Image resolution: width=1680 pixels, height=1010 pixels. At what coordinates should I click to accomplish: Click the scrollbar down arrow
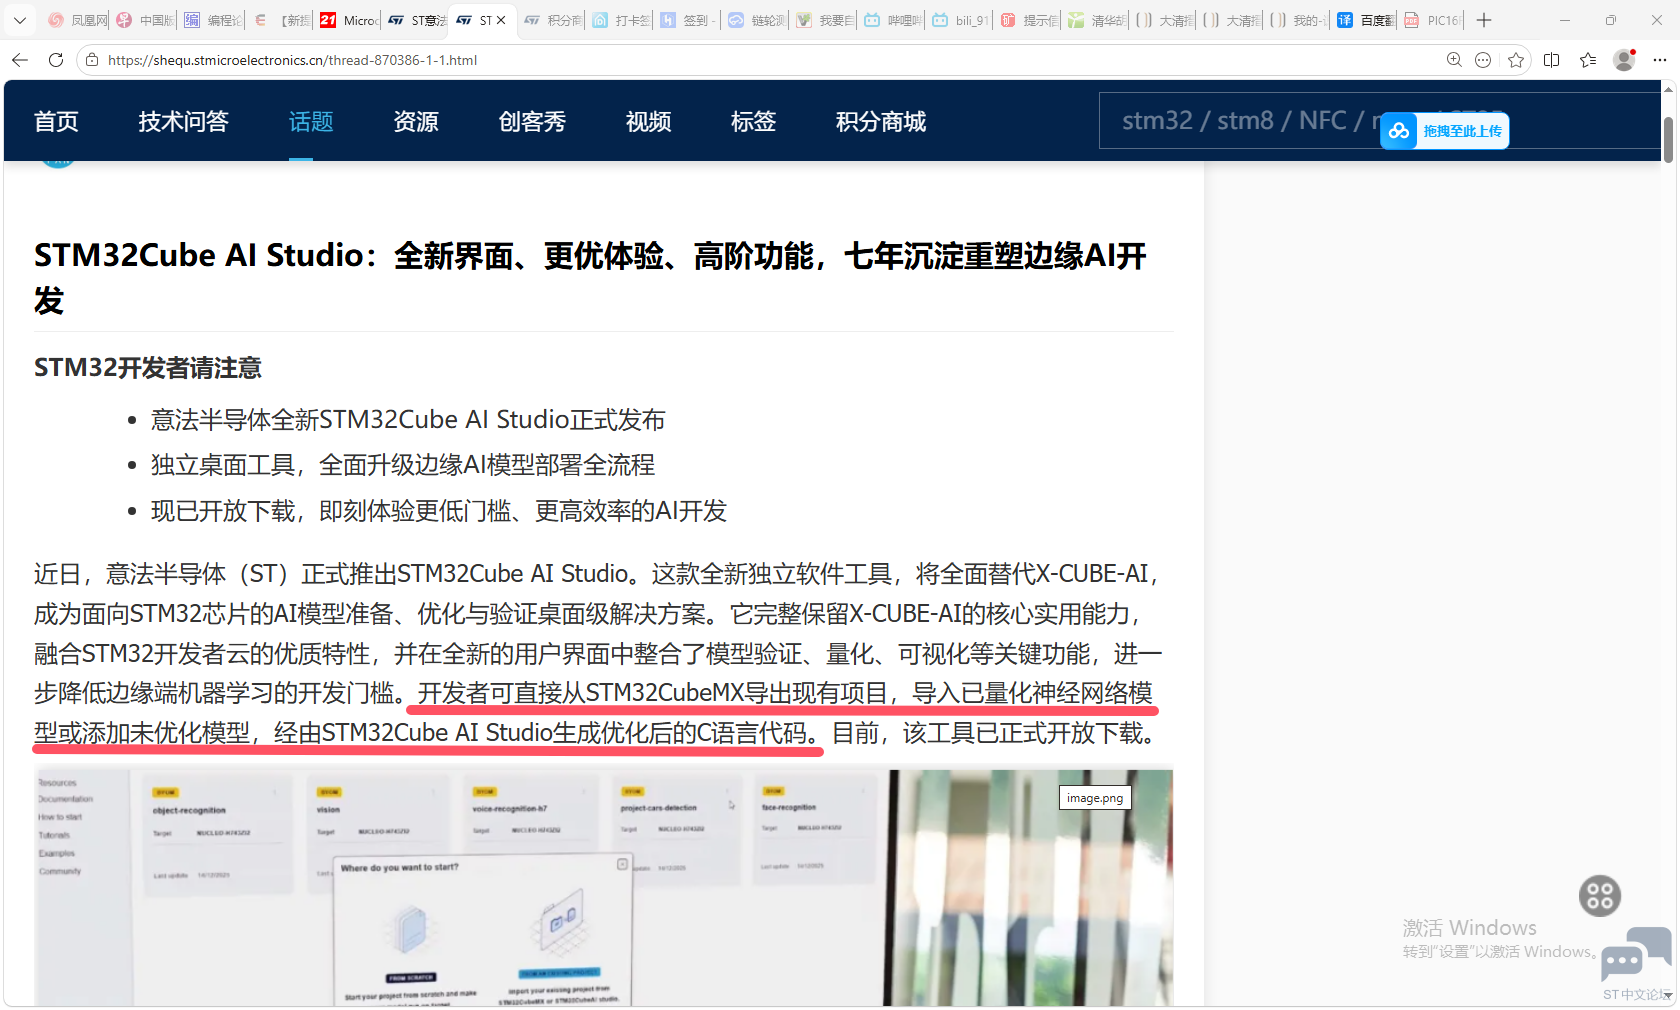point(1668,995)
